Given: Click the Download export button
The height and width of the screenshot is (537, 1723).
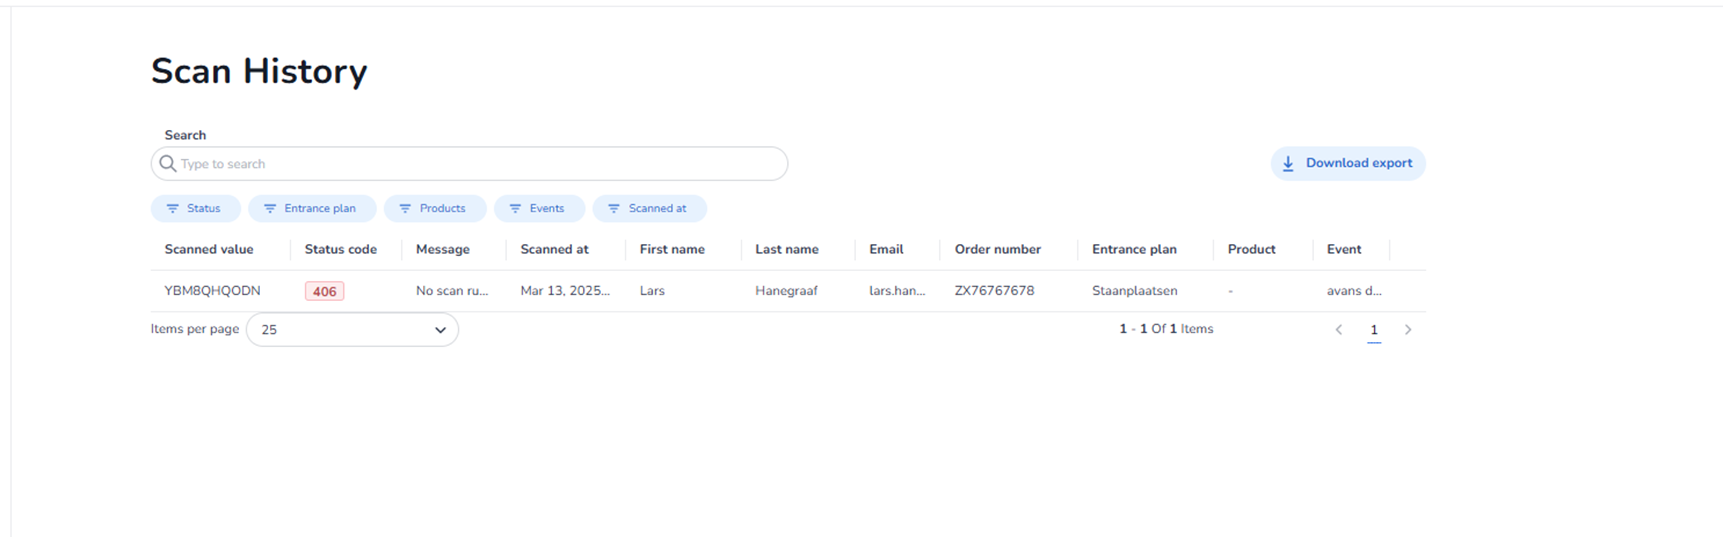Looking at the screenshot, I should (1347, 163).
